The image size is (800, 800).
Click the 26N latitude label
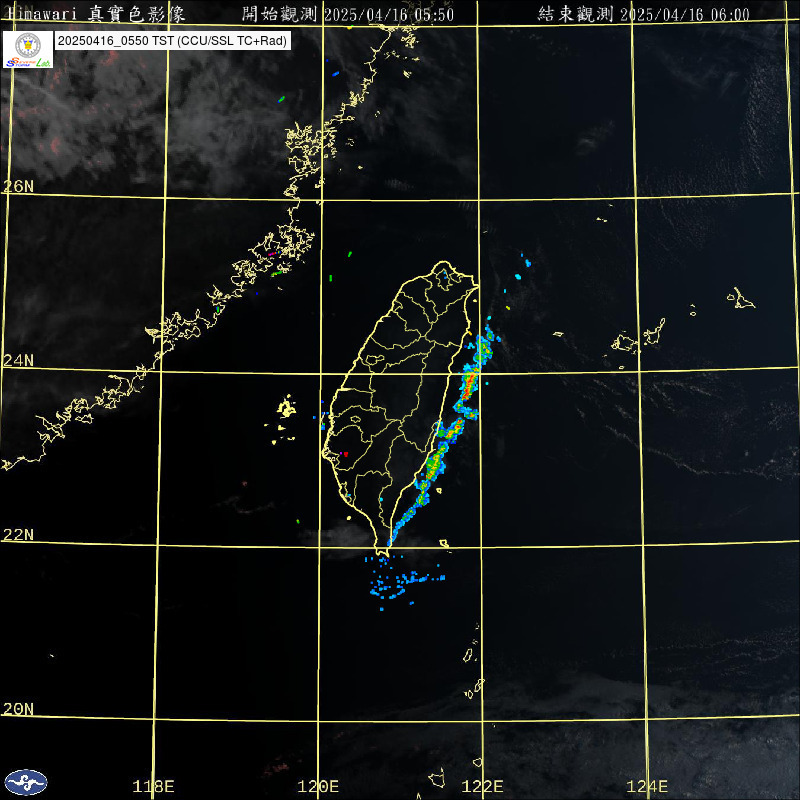point(17,186)
